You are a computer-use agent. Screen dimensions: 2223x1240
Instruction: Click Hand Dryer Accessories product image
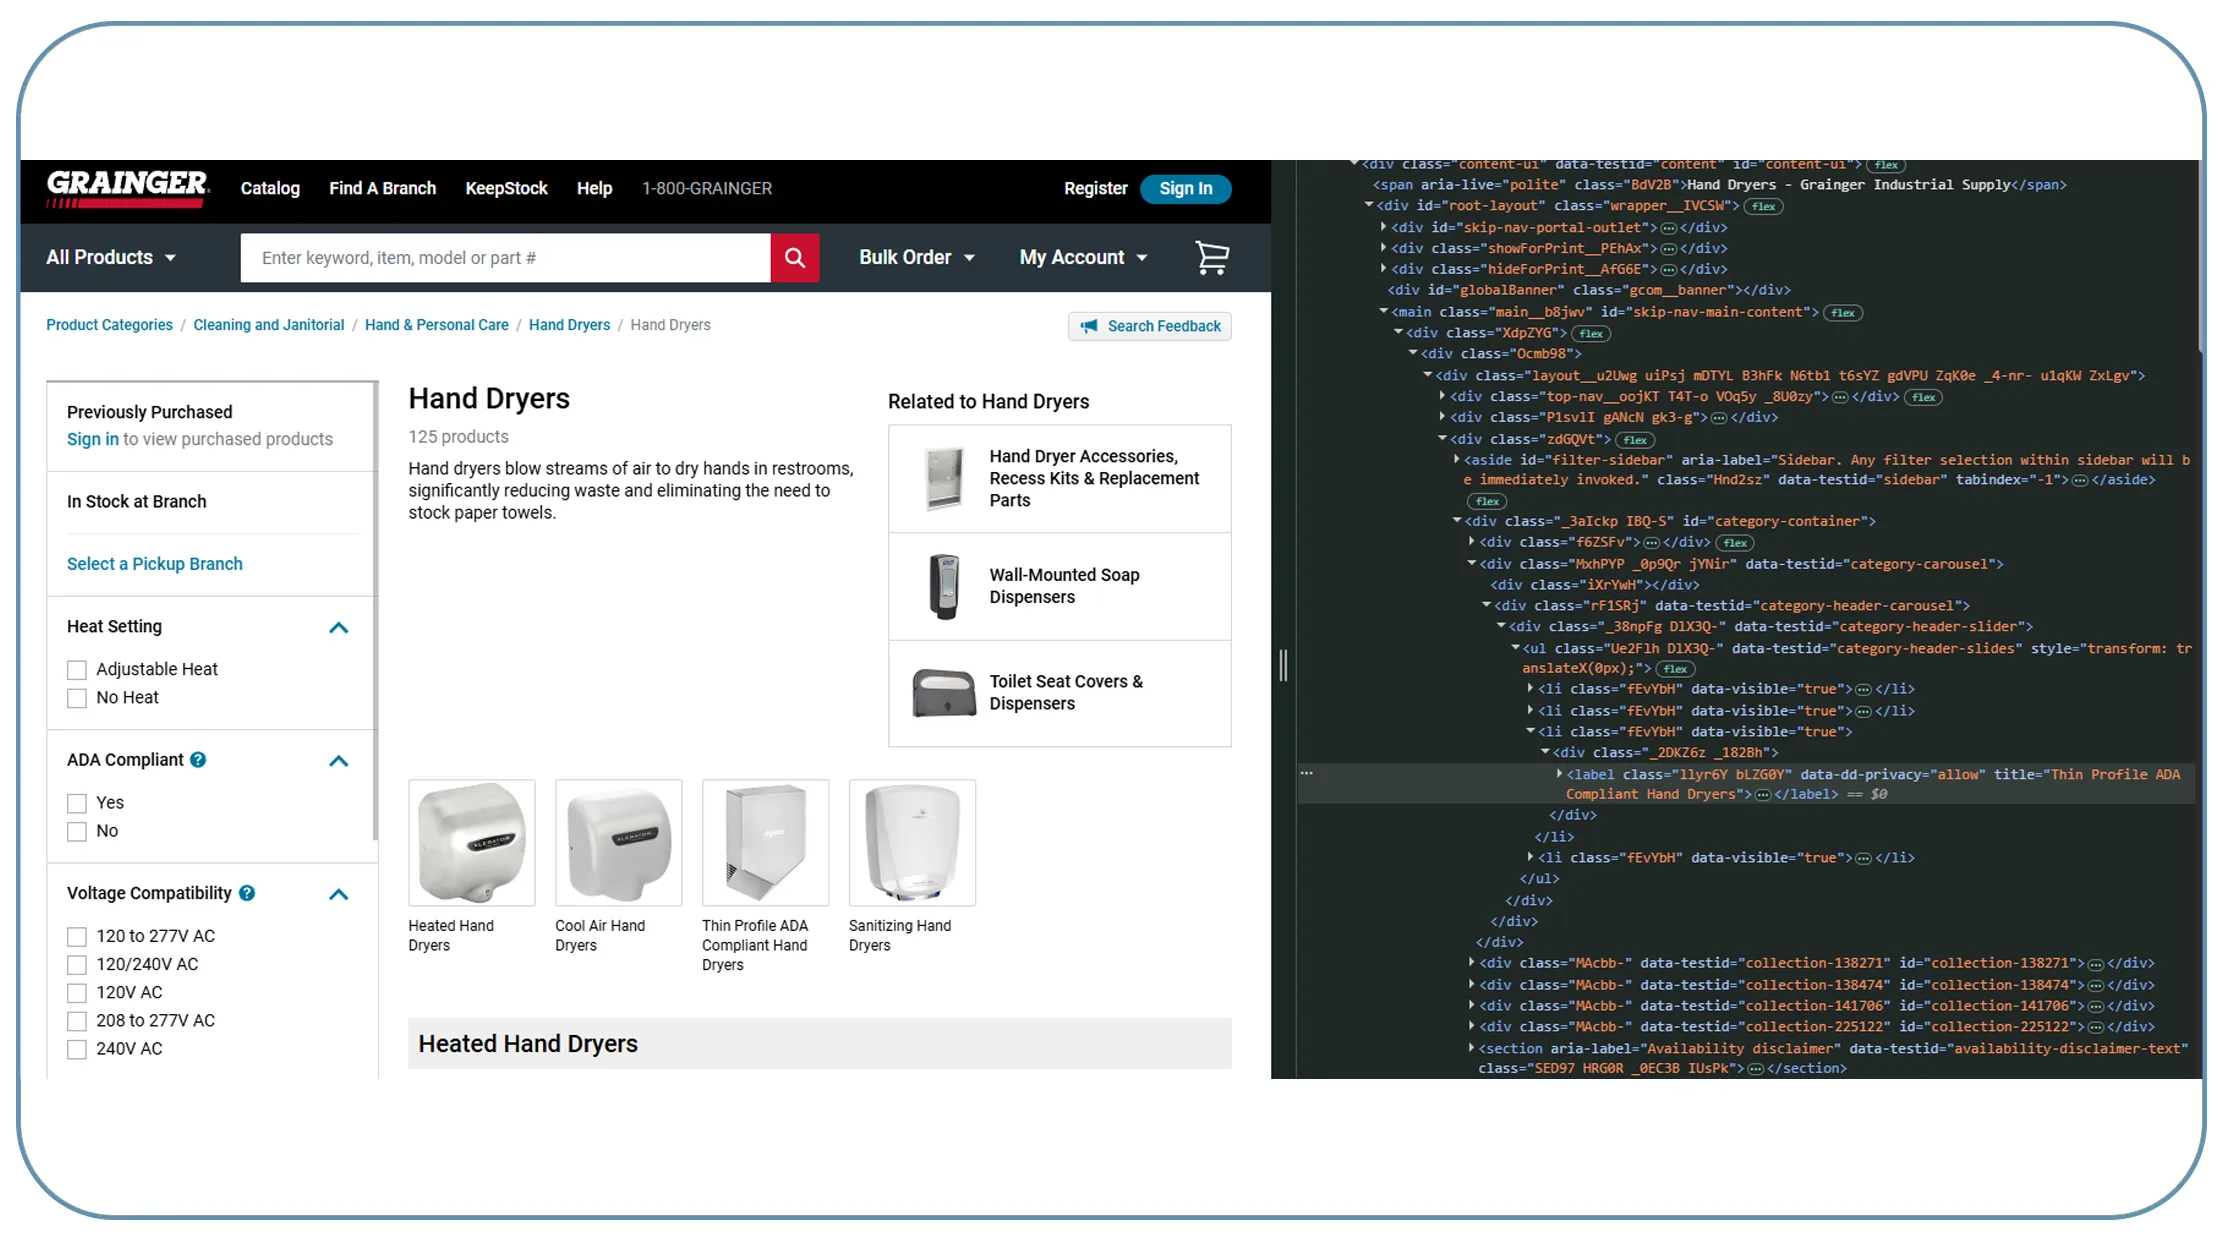tap(943, 478)
